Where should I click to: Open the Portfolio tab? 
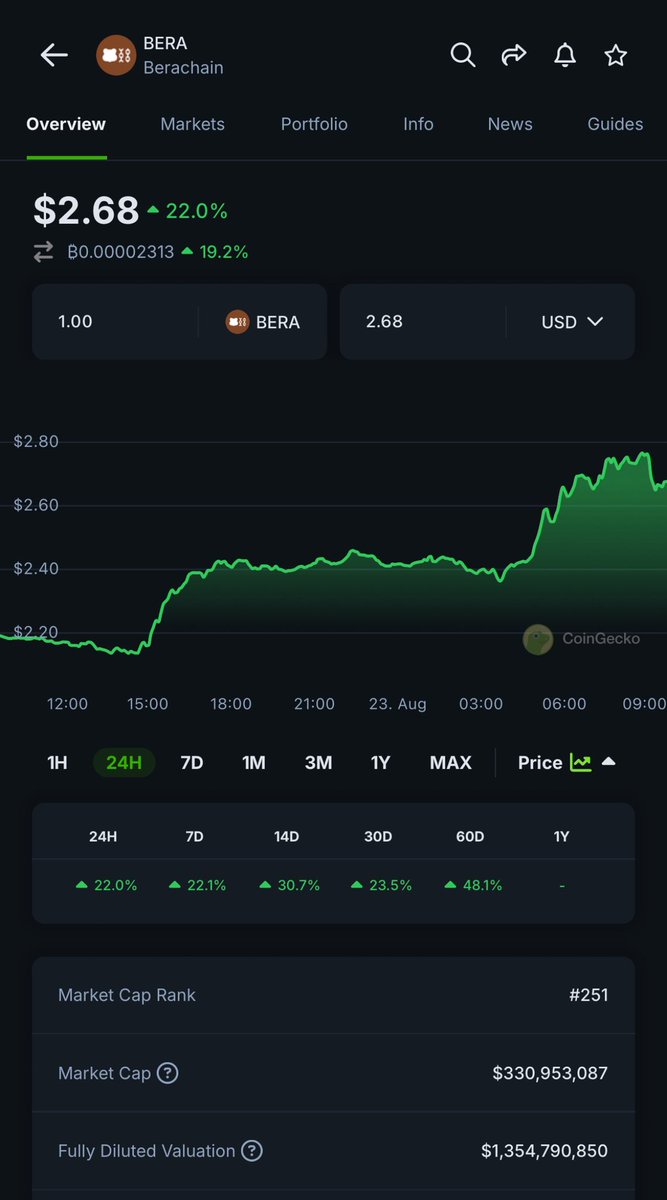click(x=314, y=124)
